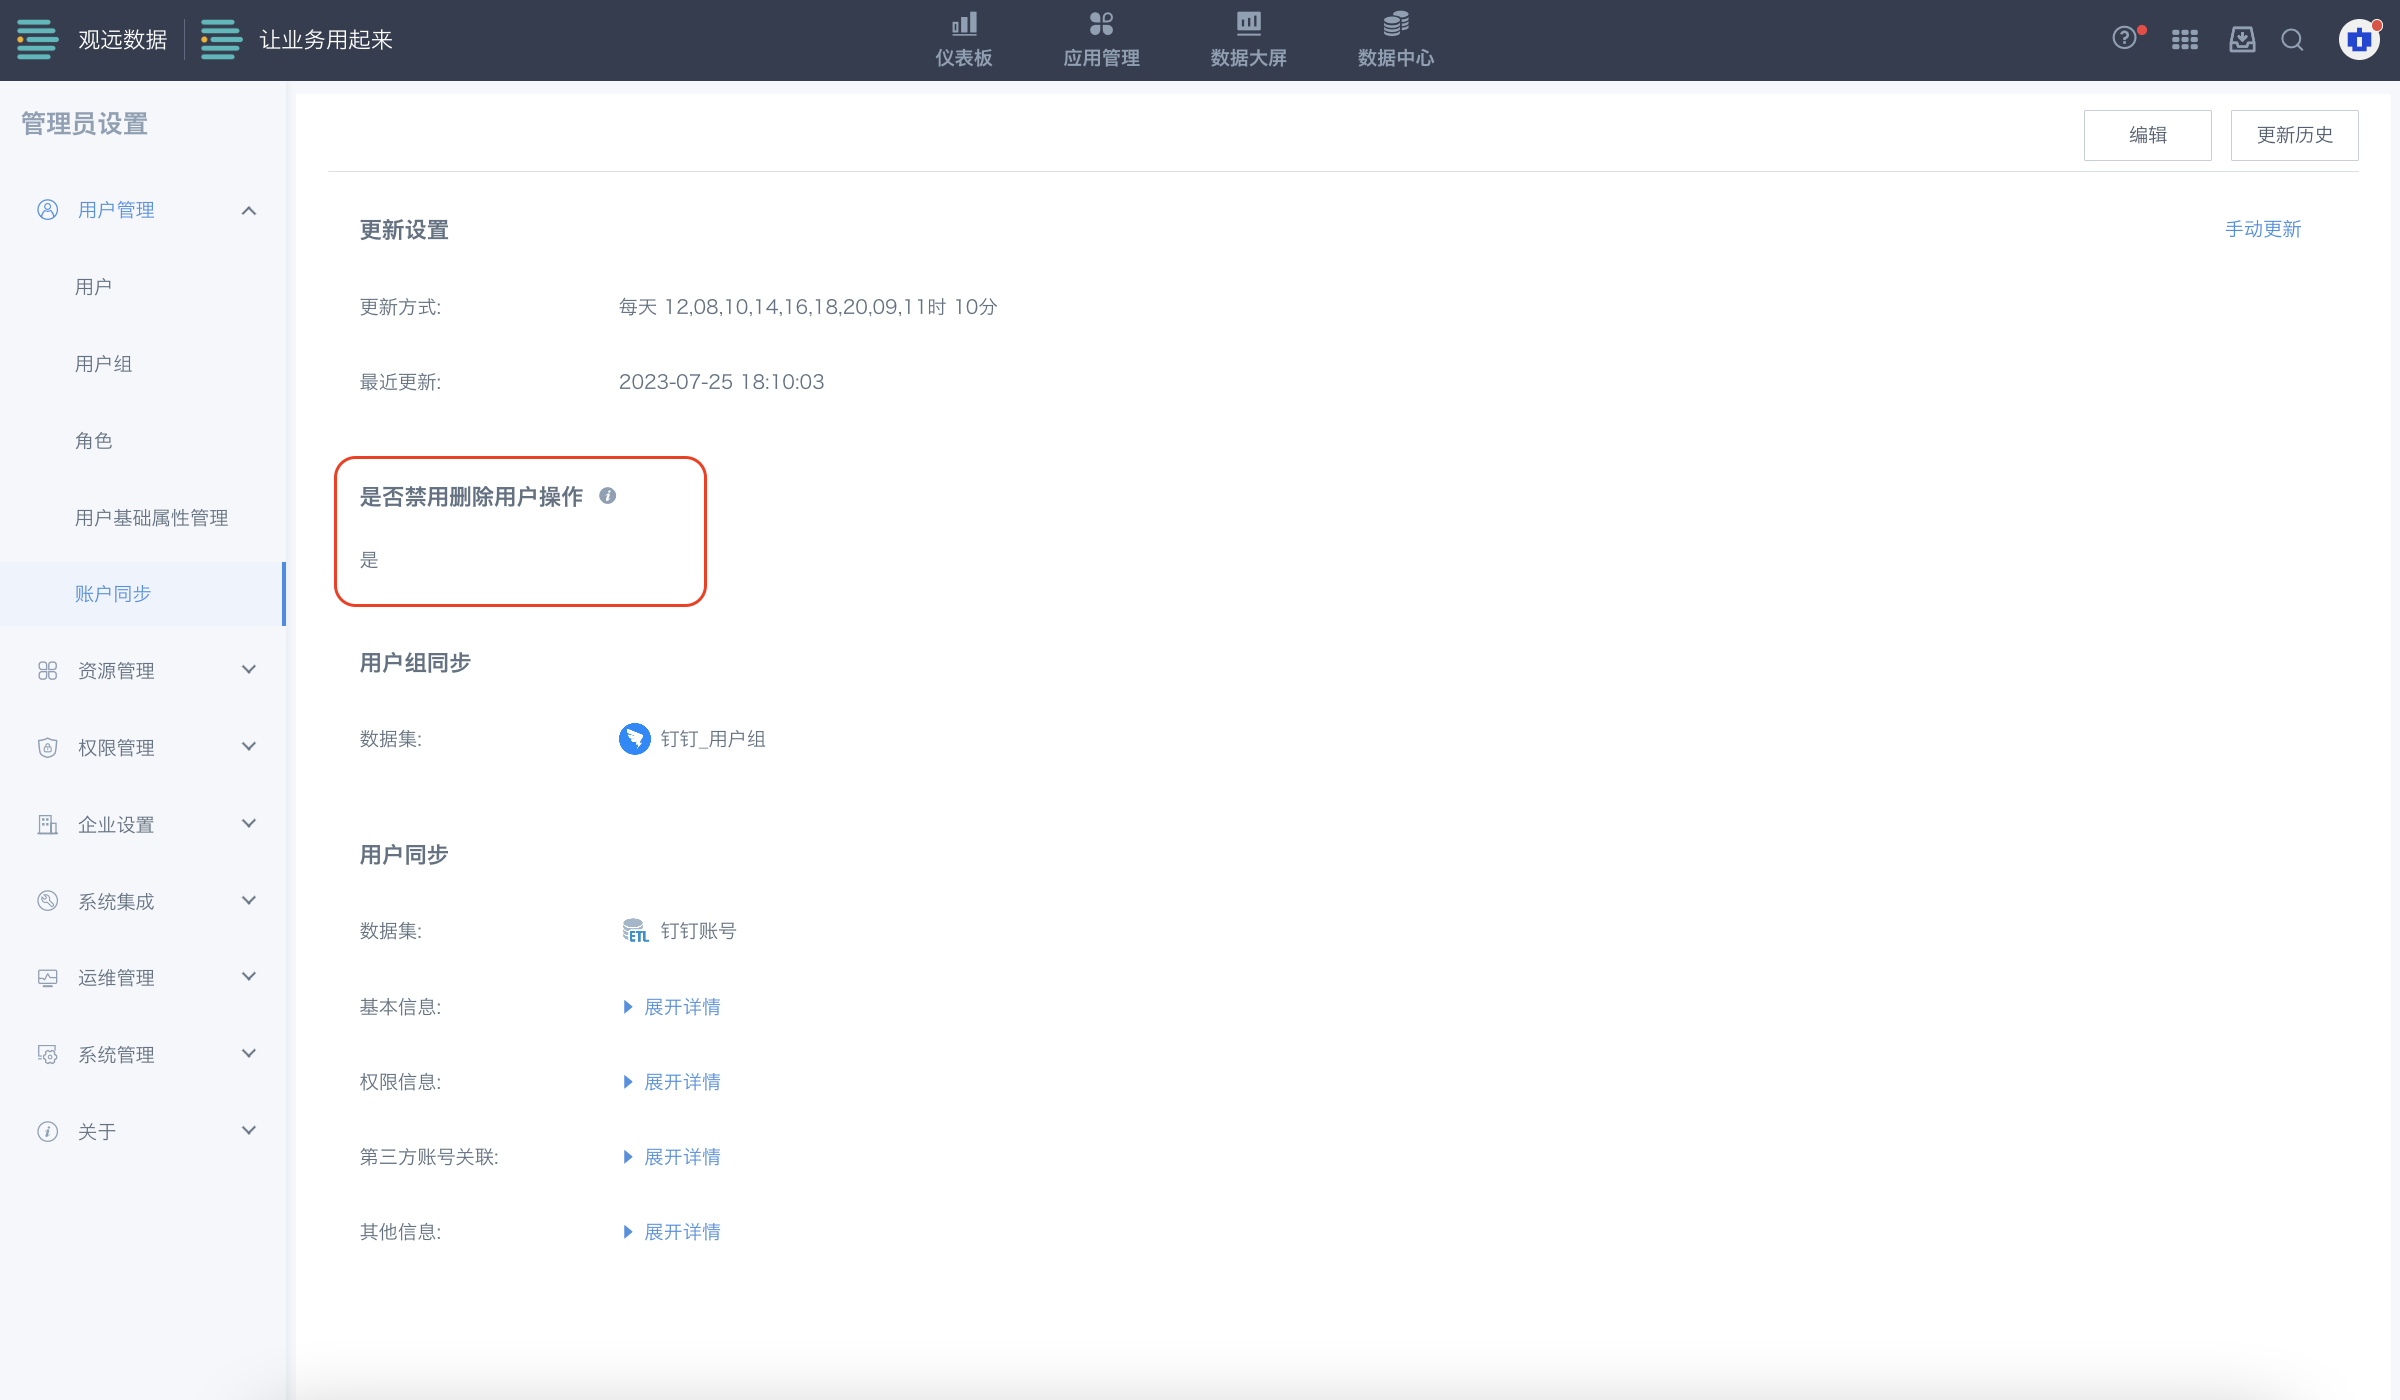Image resolution: width=2400 pixels, height=1400 pixels.
Task: Click the 系统管理 gear icon
Action: pos(47,1055)
